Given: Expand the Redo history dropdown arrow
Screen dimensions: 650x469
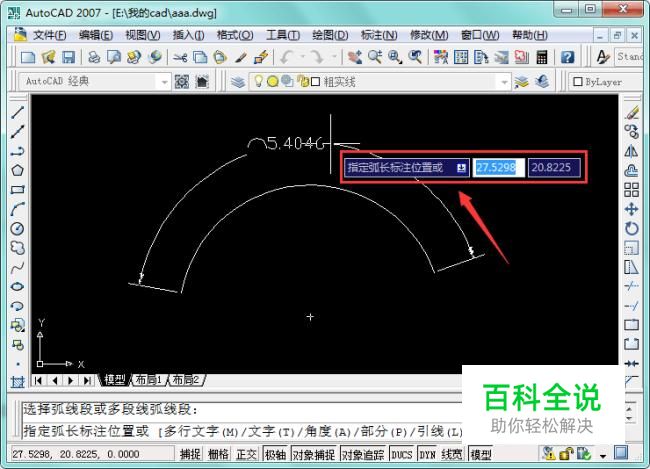Looking at the screenshot, I should (334, 57).
